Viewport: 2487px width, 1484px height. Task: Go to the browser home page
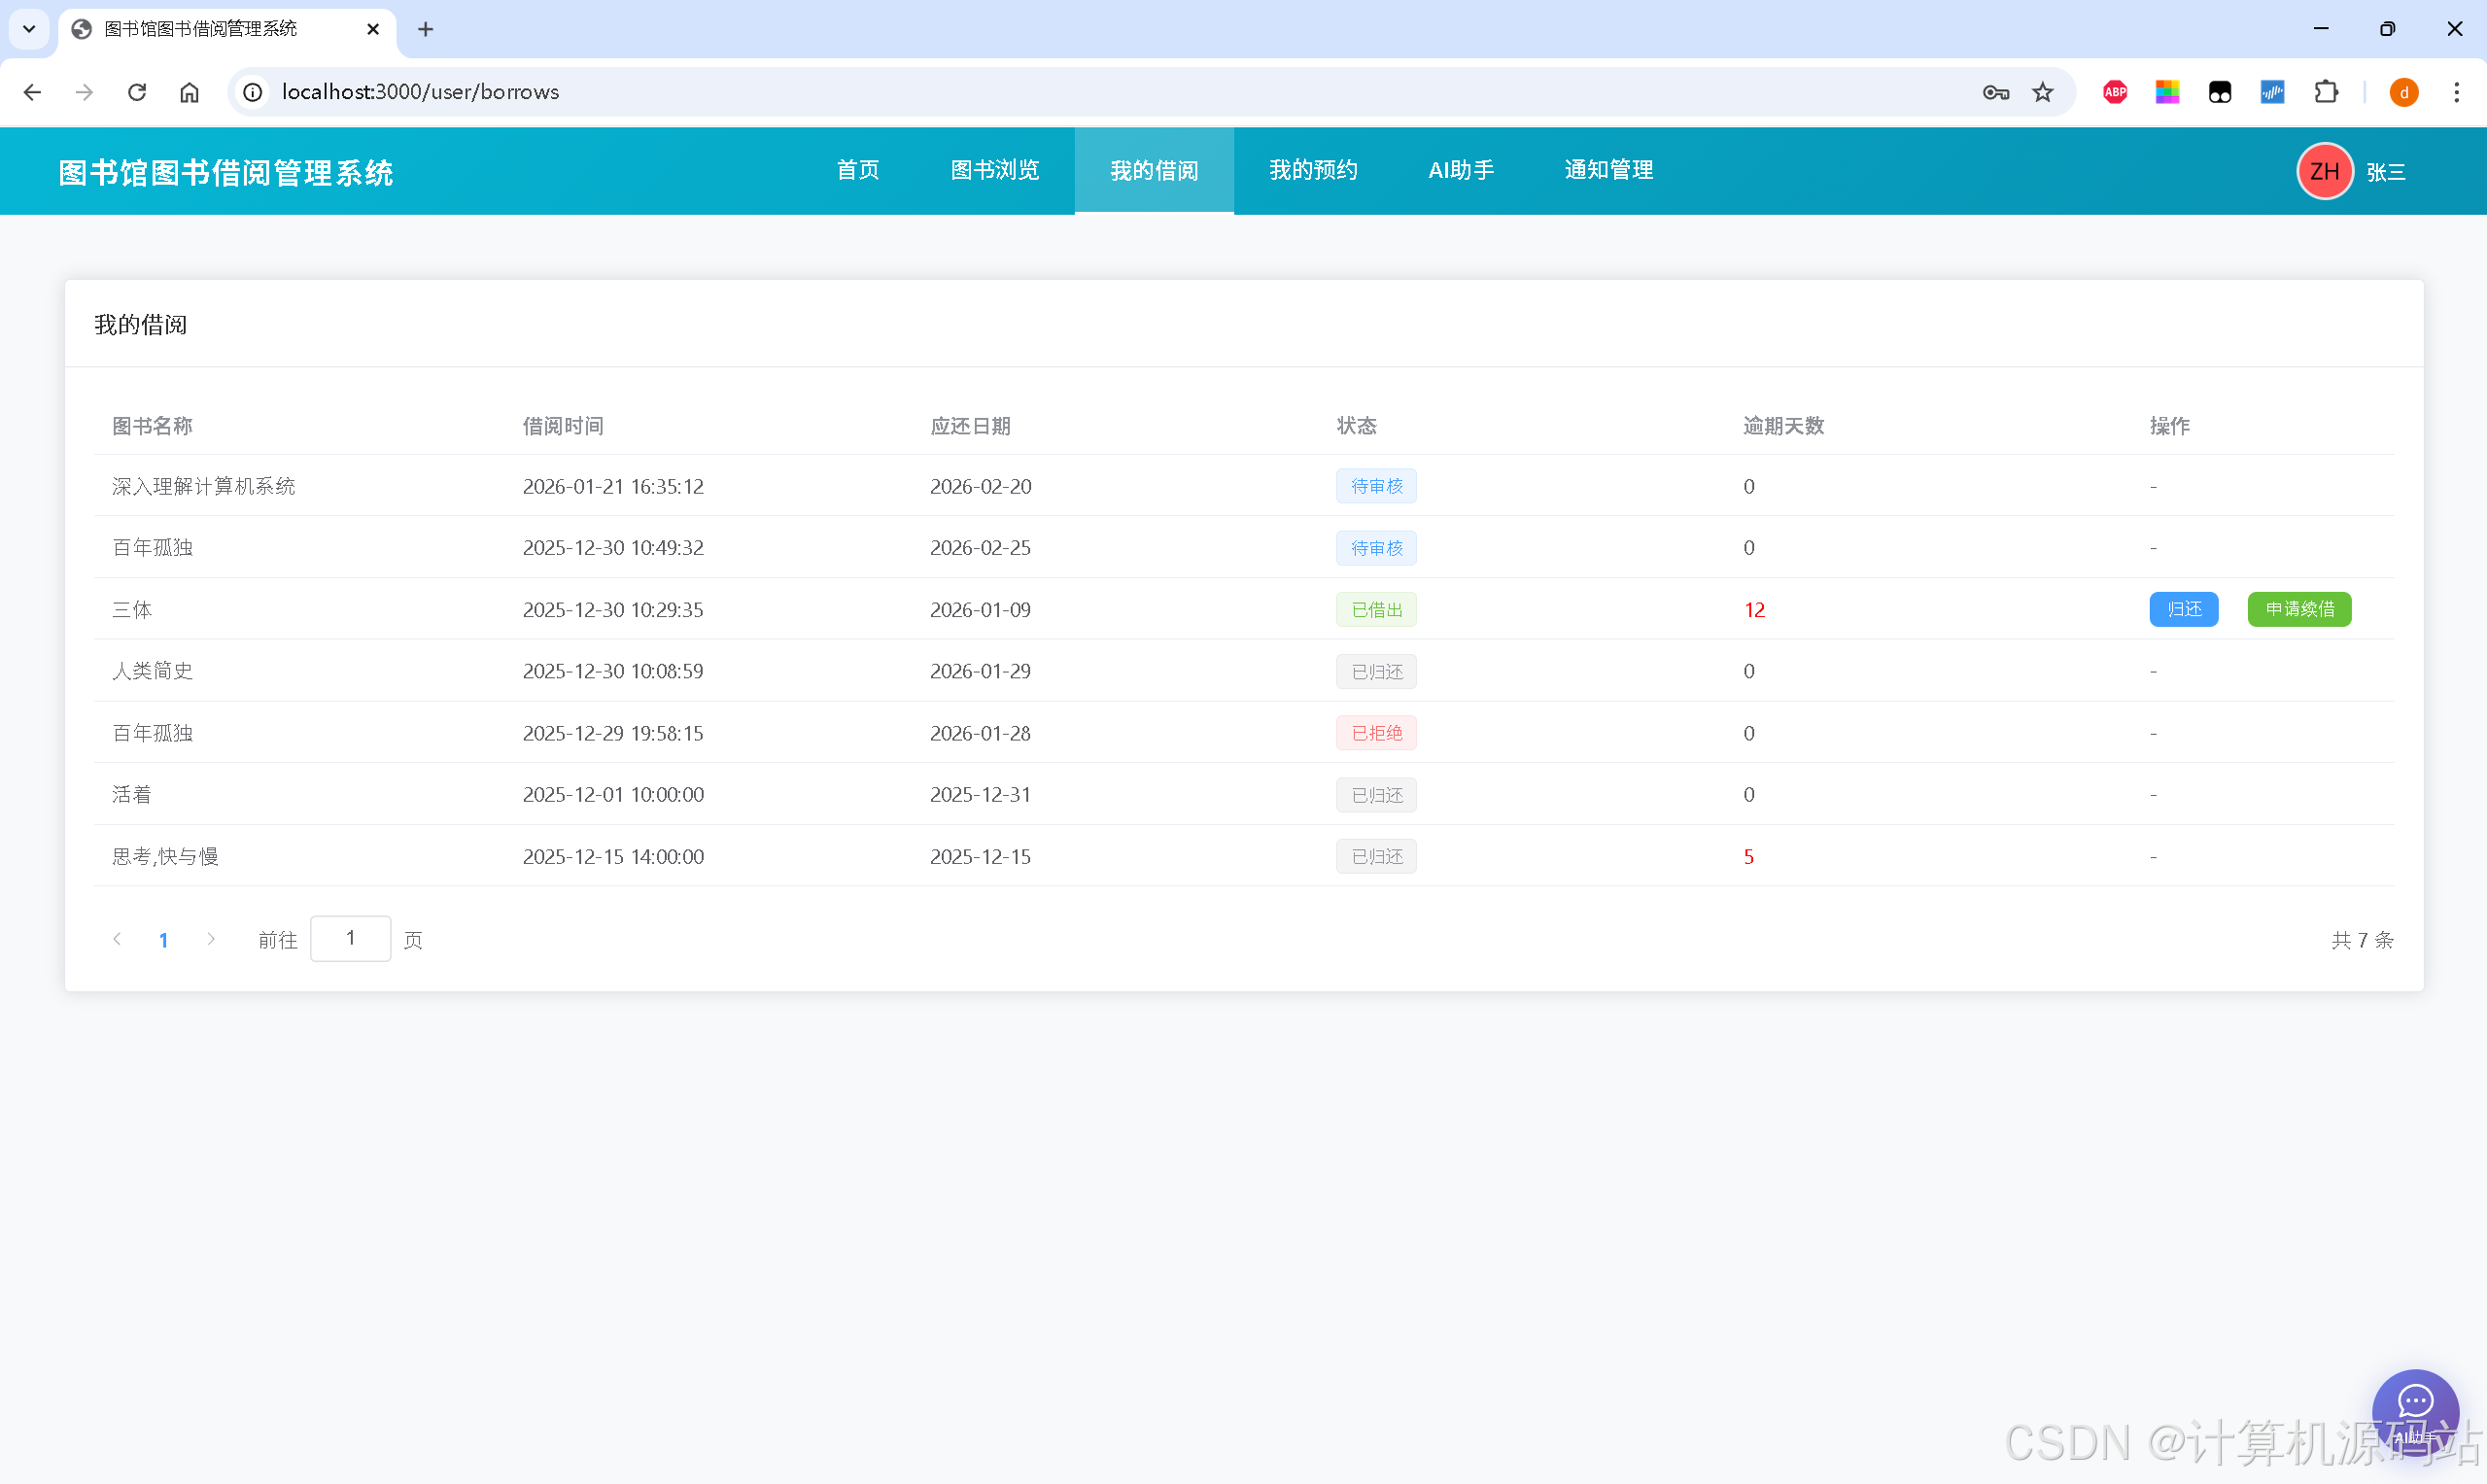click(x=189, y=92)
